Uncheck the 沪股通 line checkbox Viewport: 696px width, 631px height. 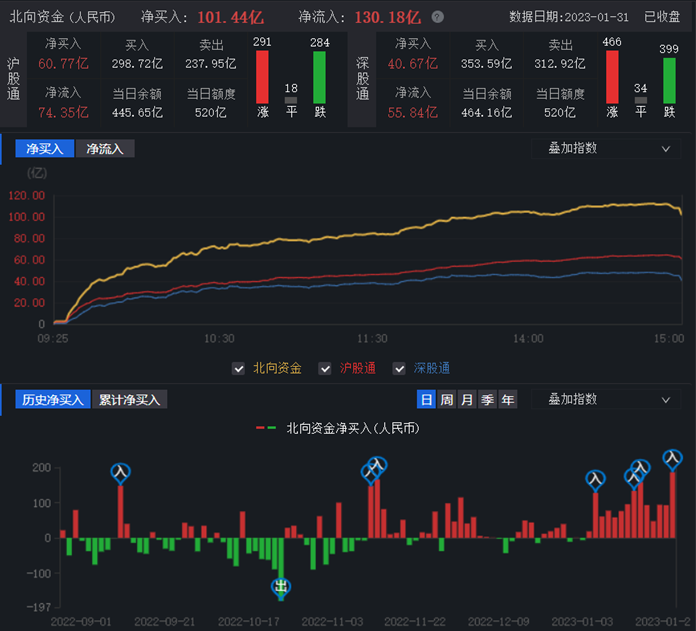click(325, 368)
